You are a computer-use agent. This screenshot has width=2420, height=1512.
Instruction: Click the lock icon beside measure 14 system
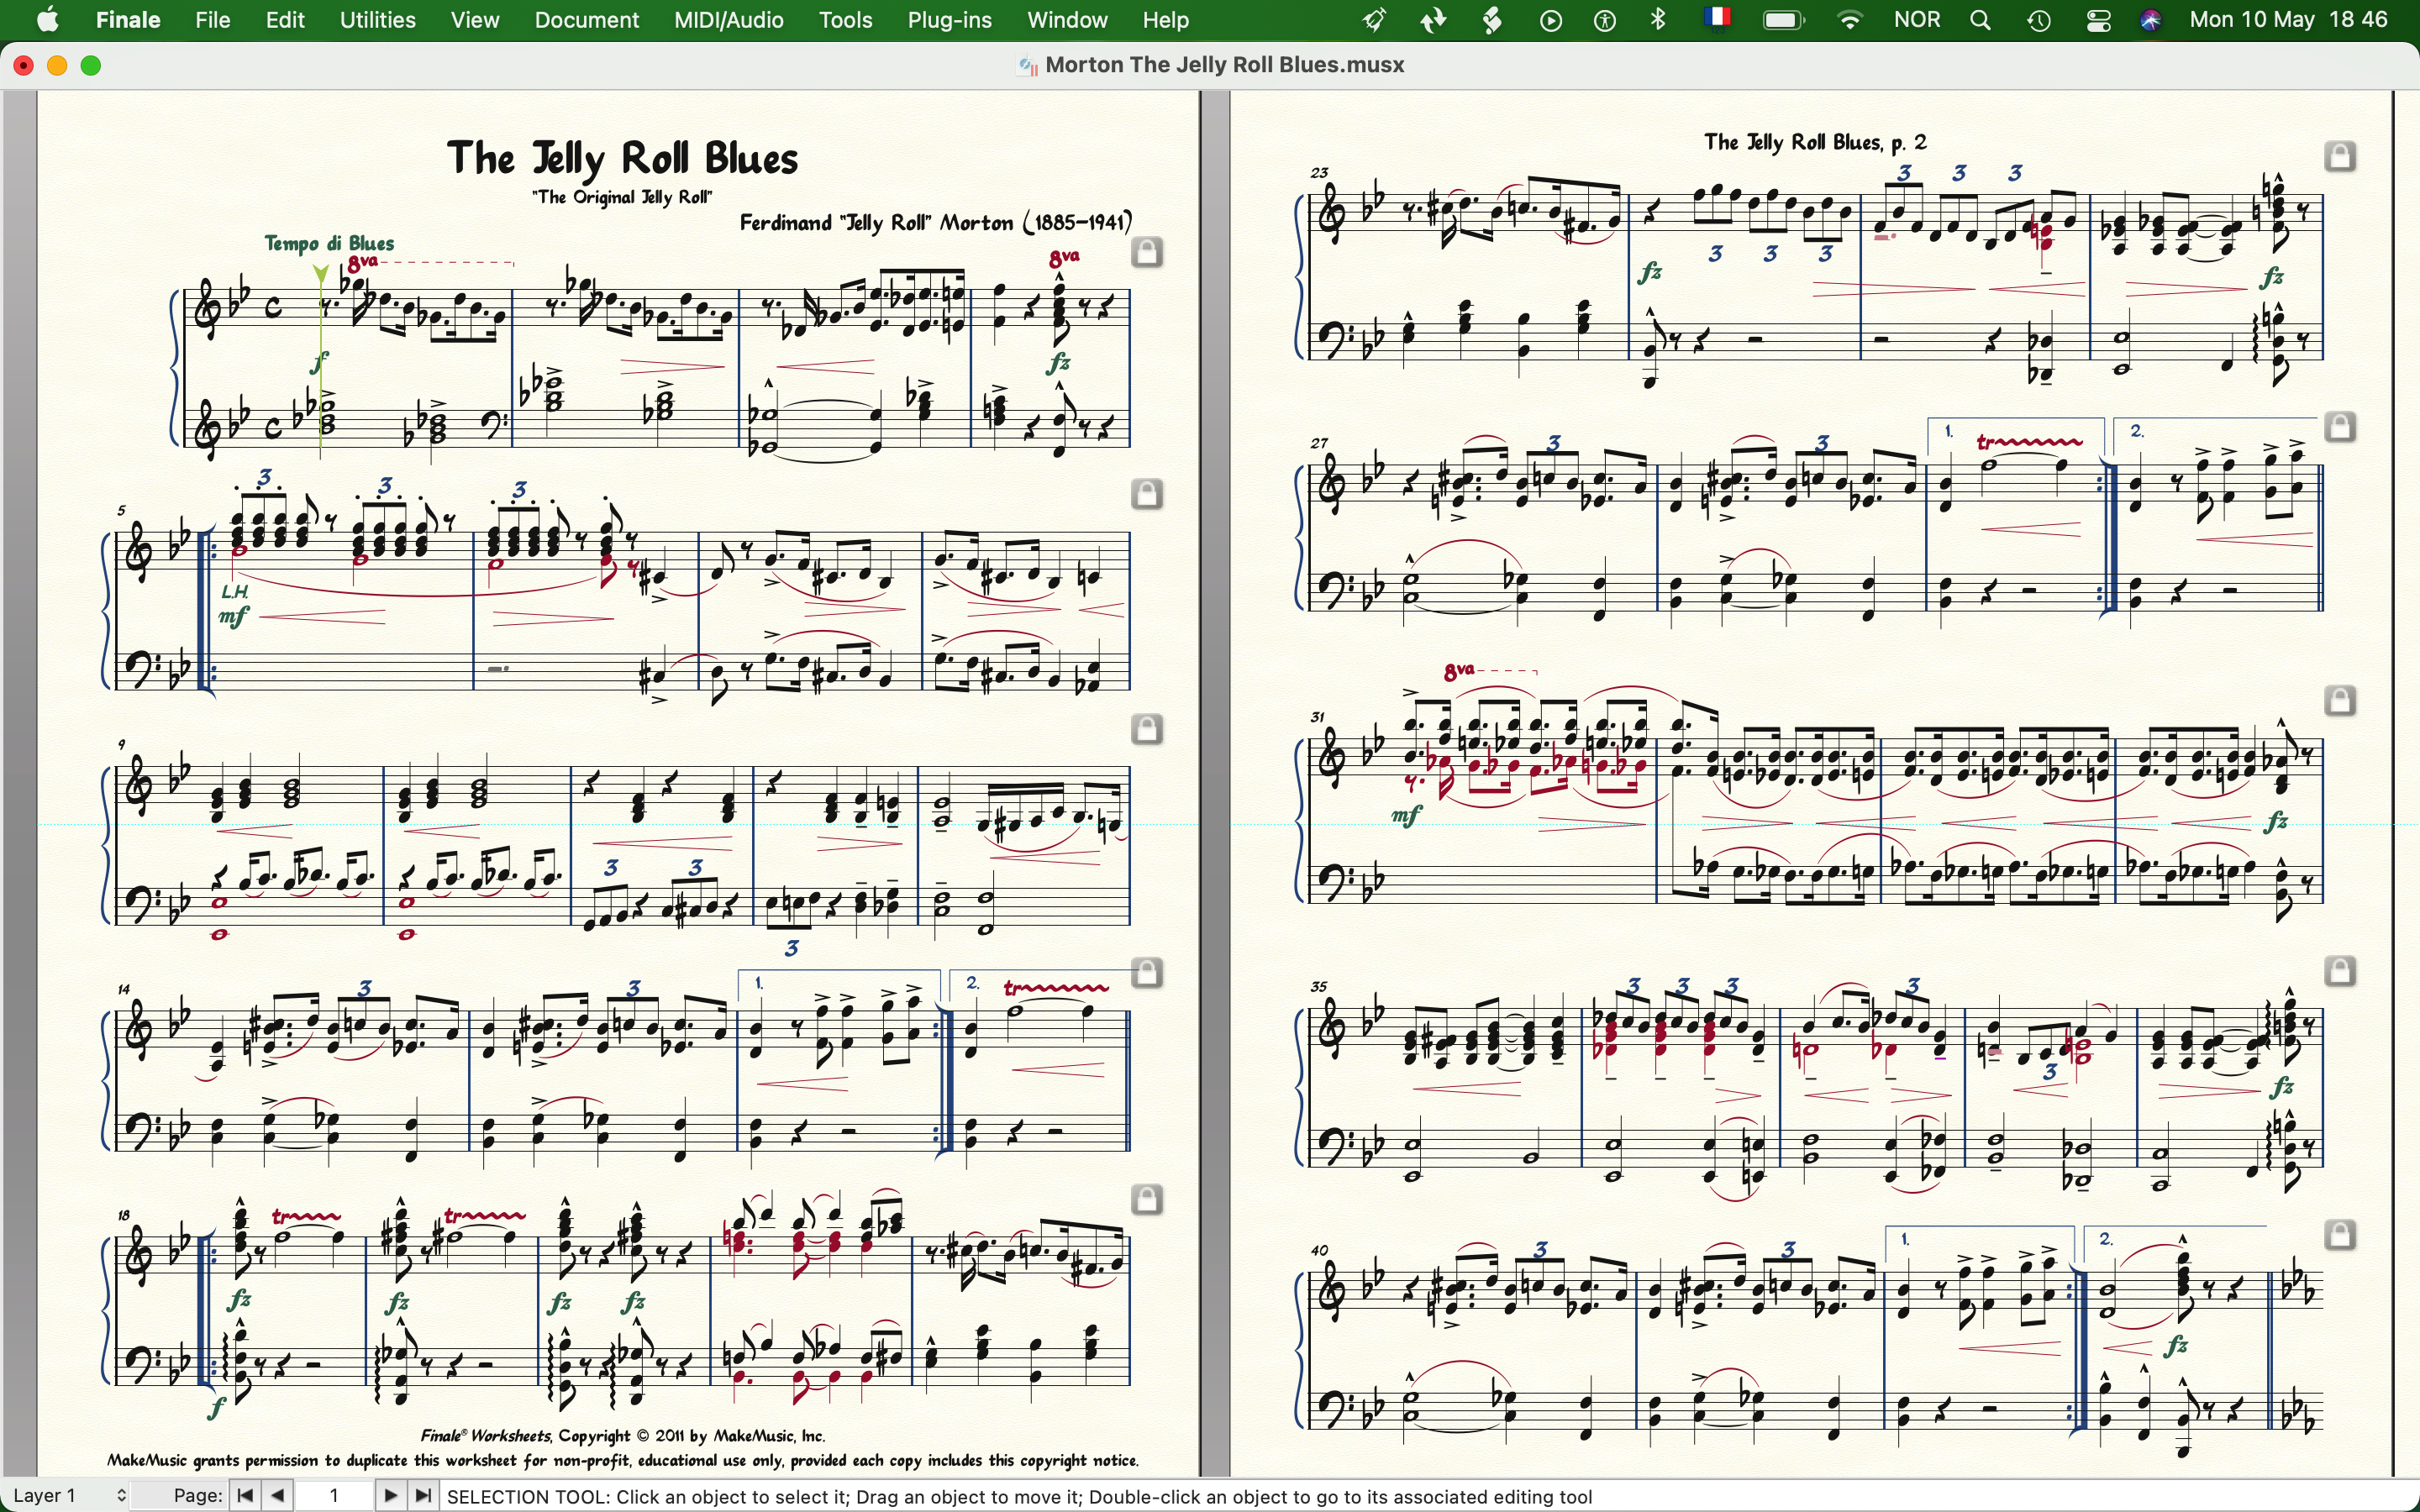point(1149,972)
